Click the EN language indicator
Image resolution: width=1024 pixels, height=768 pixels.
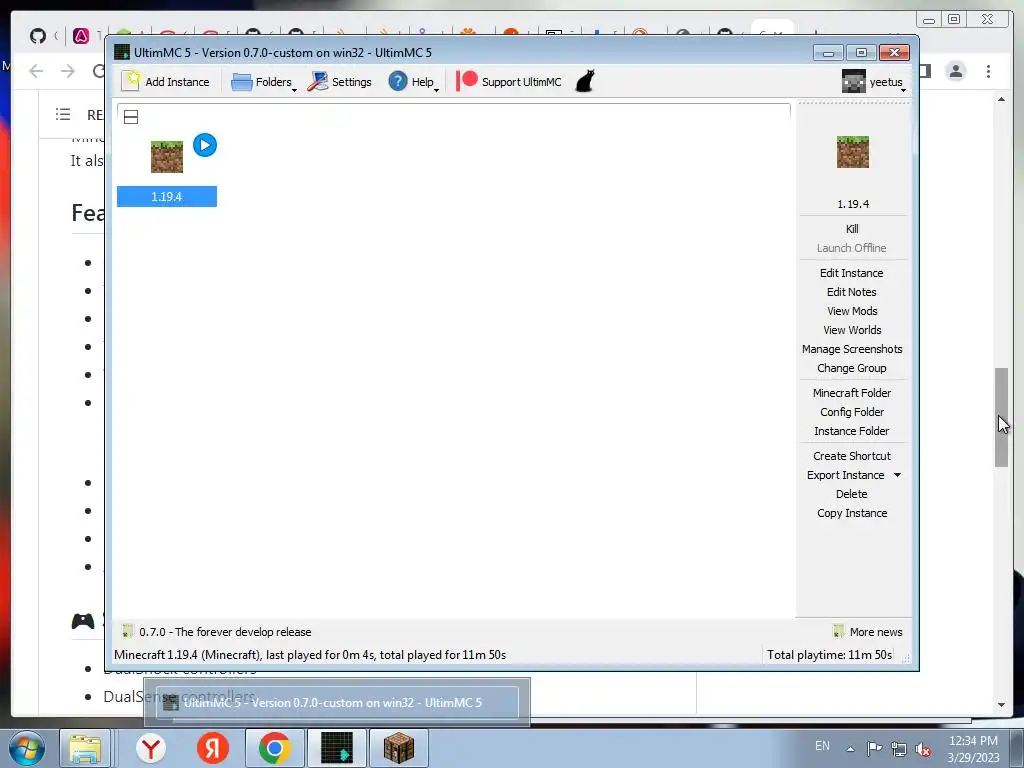[822, 746]
